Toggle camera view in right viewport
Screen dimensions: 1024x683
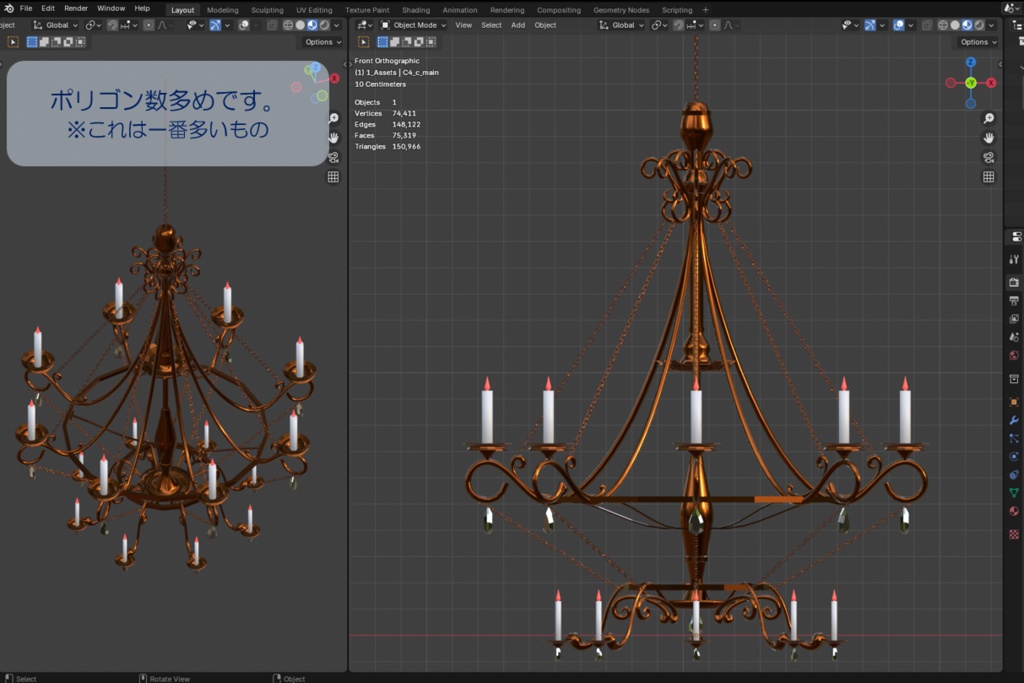pyautogui.click(x=988, y=157)
